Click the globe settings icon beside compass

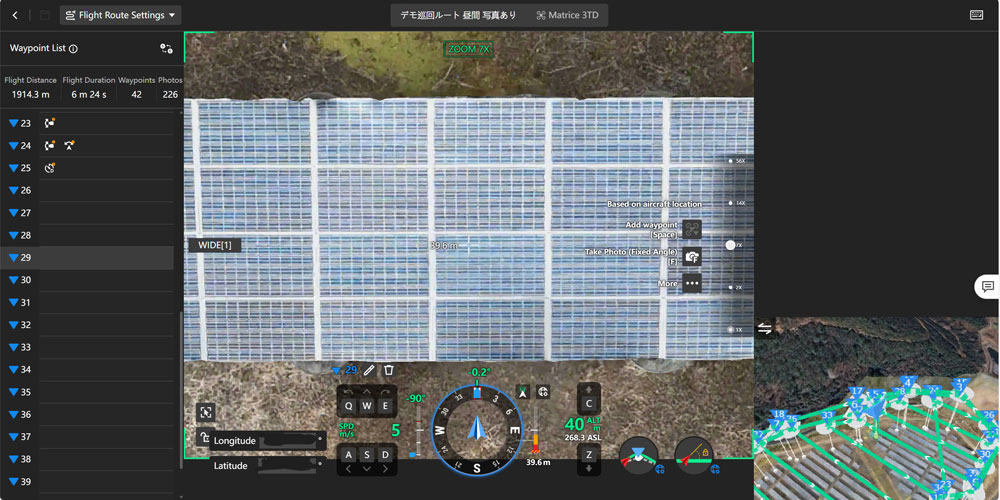543,392
